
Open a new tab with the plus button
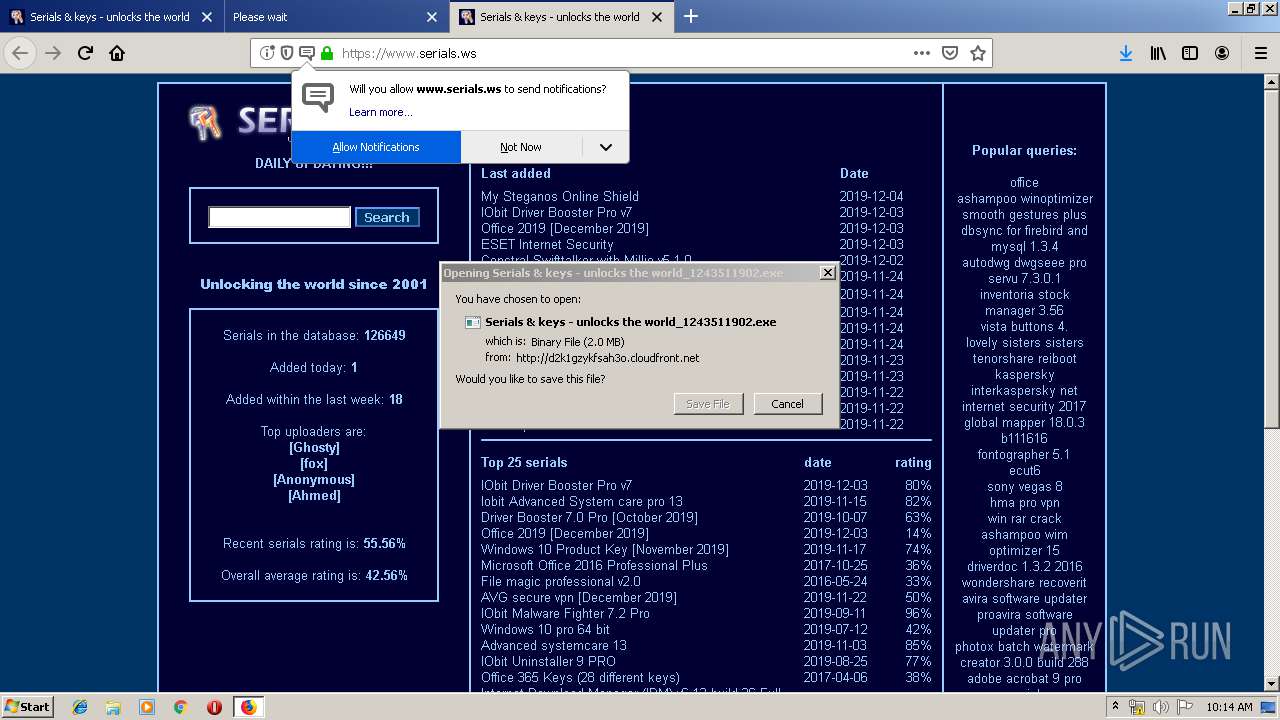coord(691,16)
